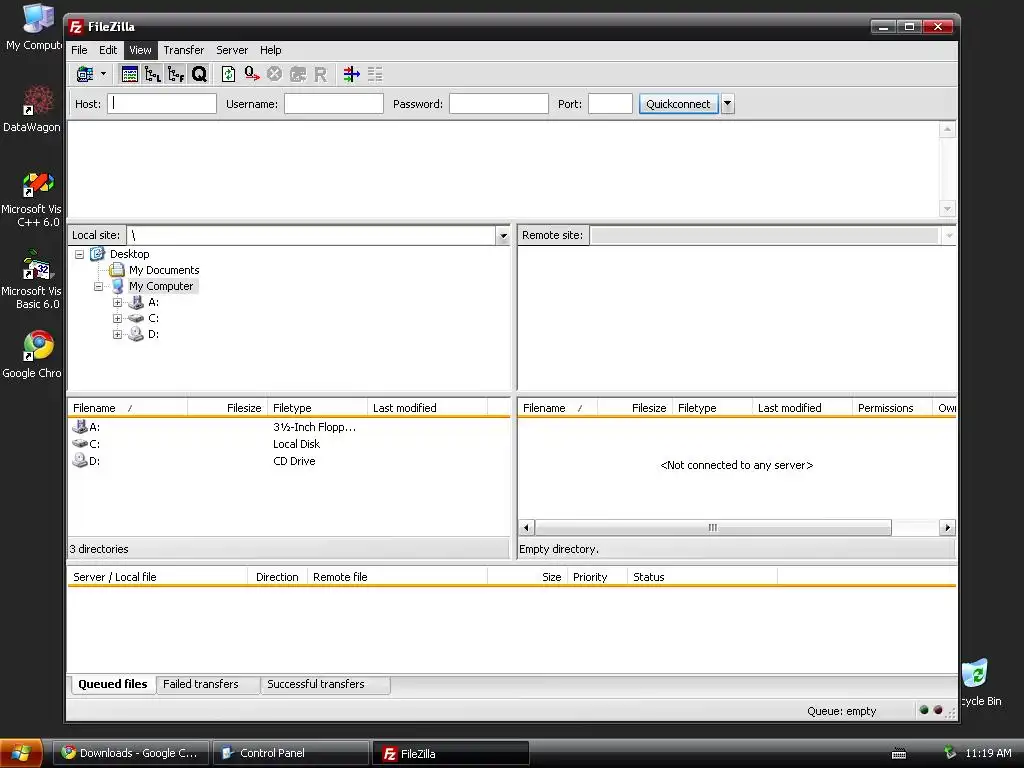Click the Cancel current operation icon
The height and width of the screenshot is (768, 1024).
(x=275, y=74)
